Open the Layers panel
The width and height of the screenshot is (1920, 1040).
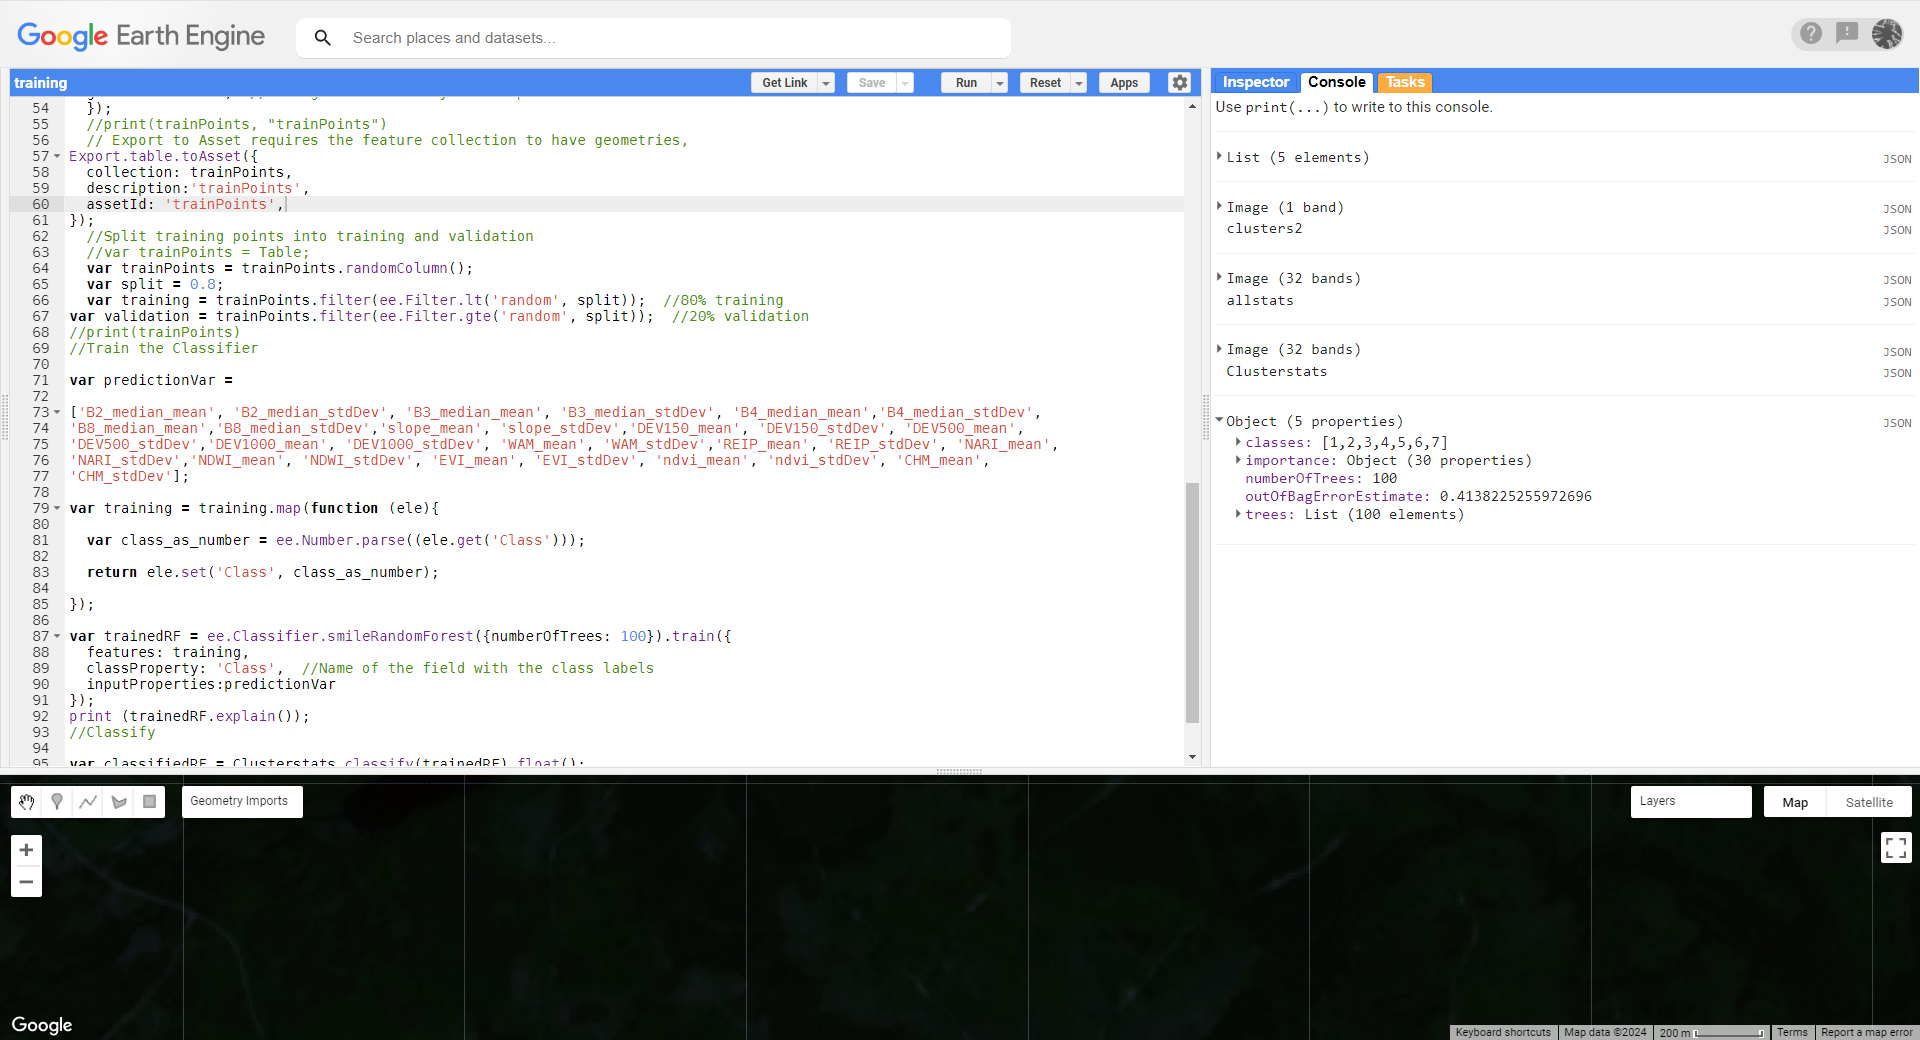coord(1691,801)
